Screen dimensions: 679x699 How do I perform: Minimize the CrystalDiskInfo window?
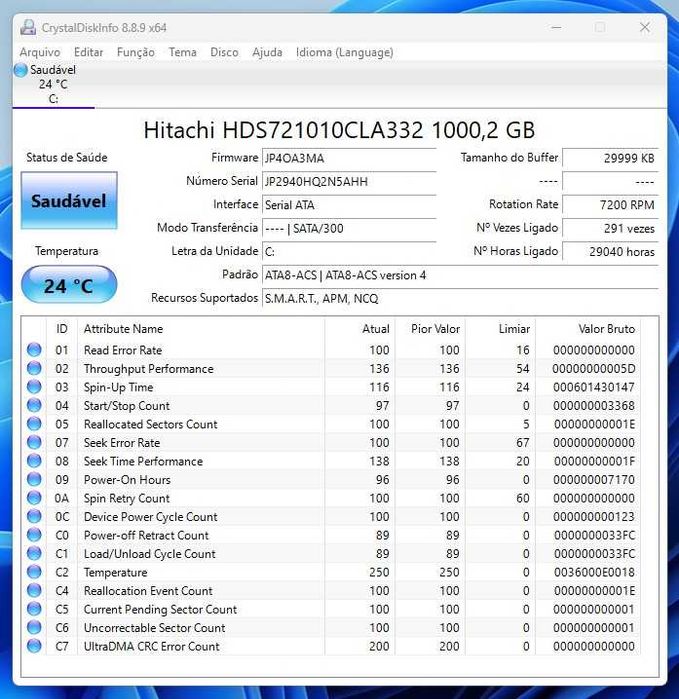tap(556, 28)
